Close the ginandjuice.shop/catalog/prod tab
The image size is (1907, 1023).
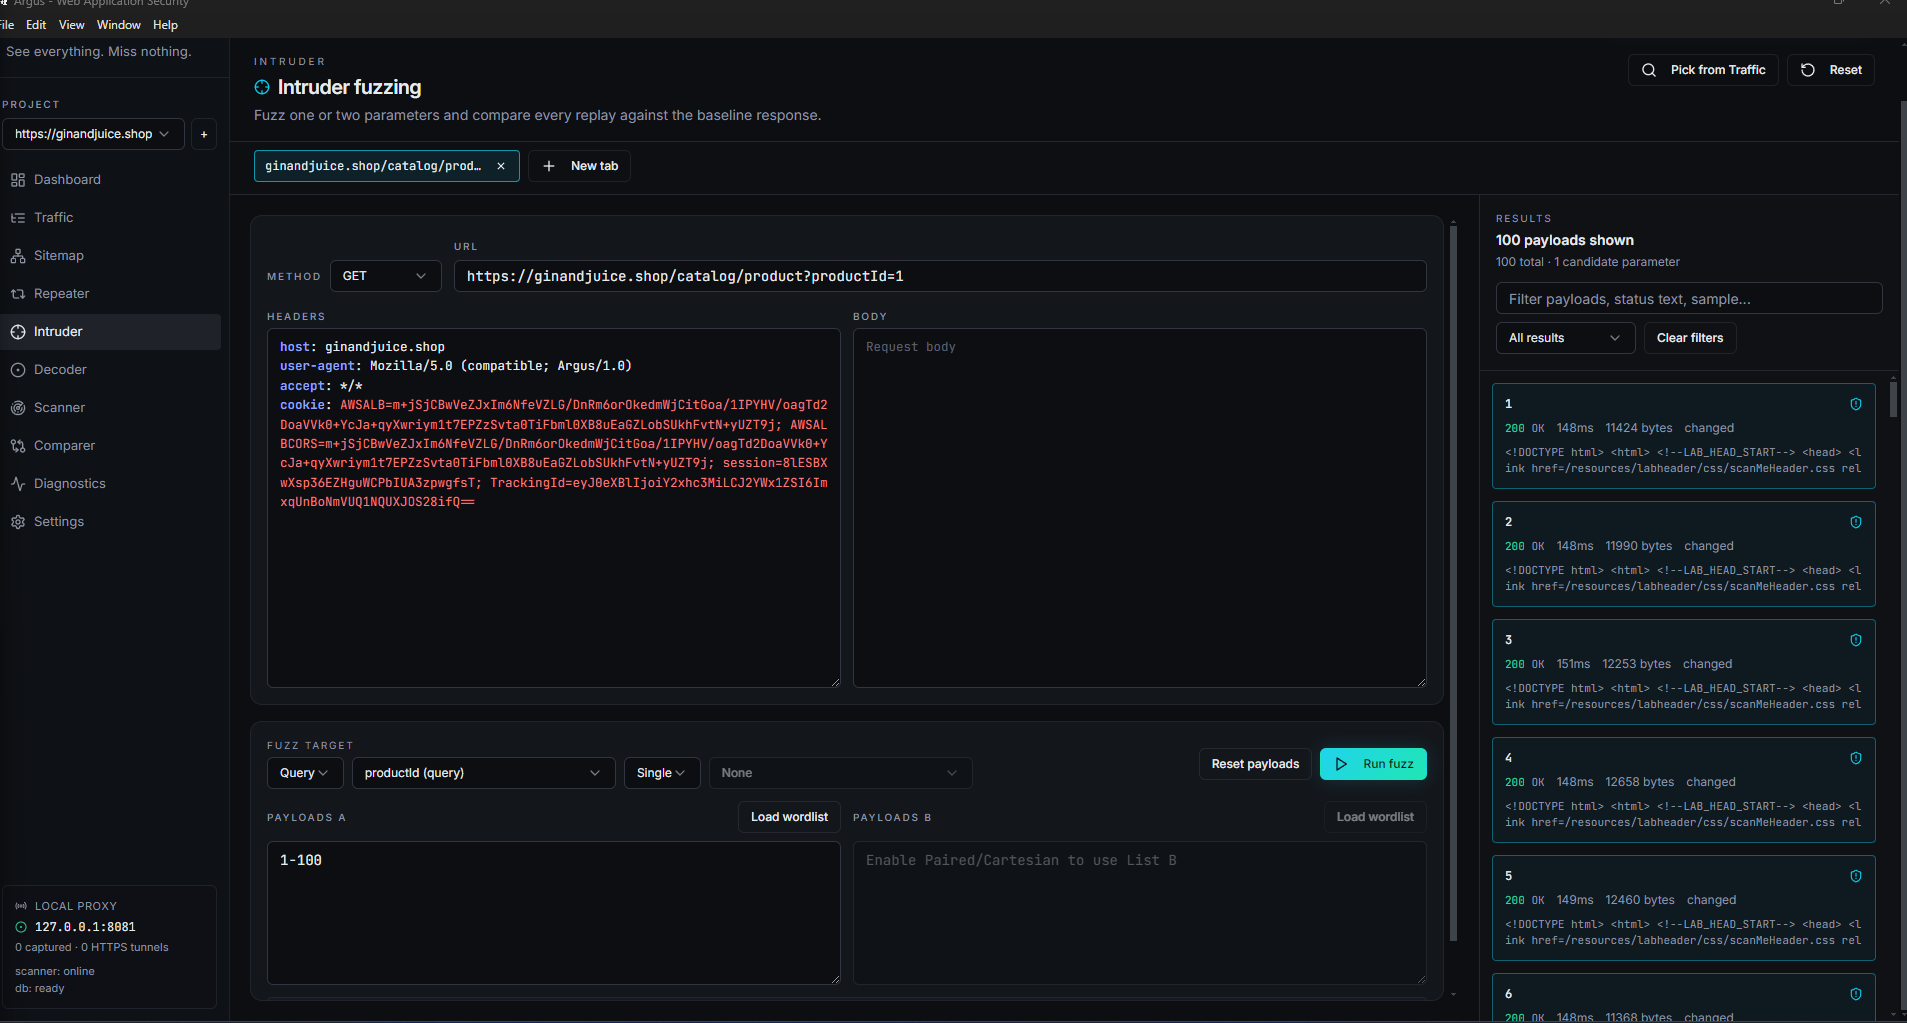coord(501,166)
